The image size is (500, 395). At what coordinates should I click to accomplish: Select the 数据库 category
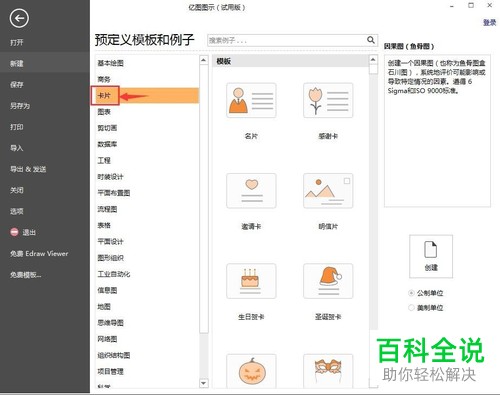(x=107, y=144)
